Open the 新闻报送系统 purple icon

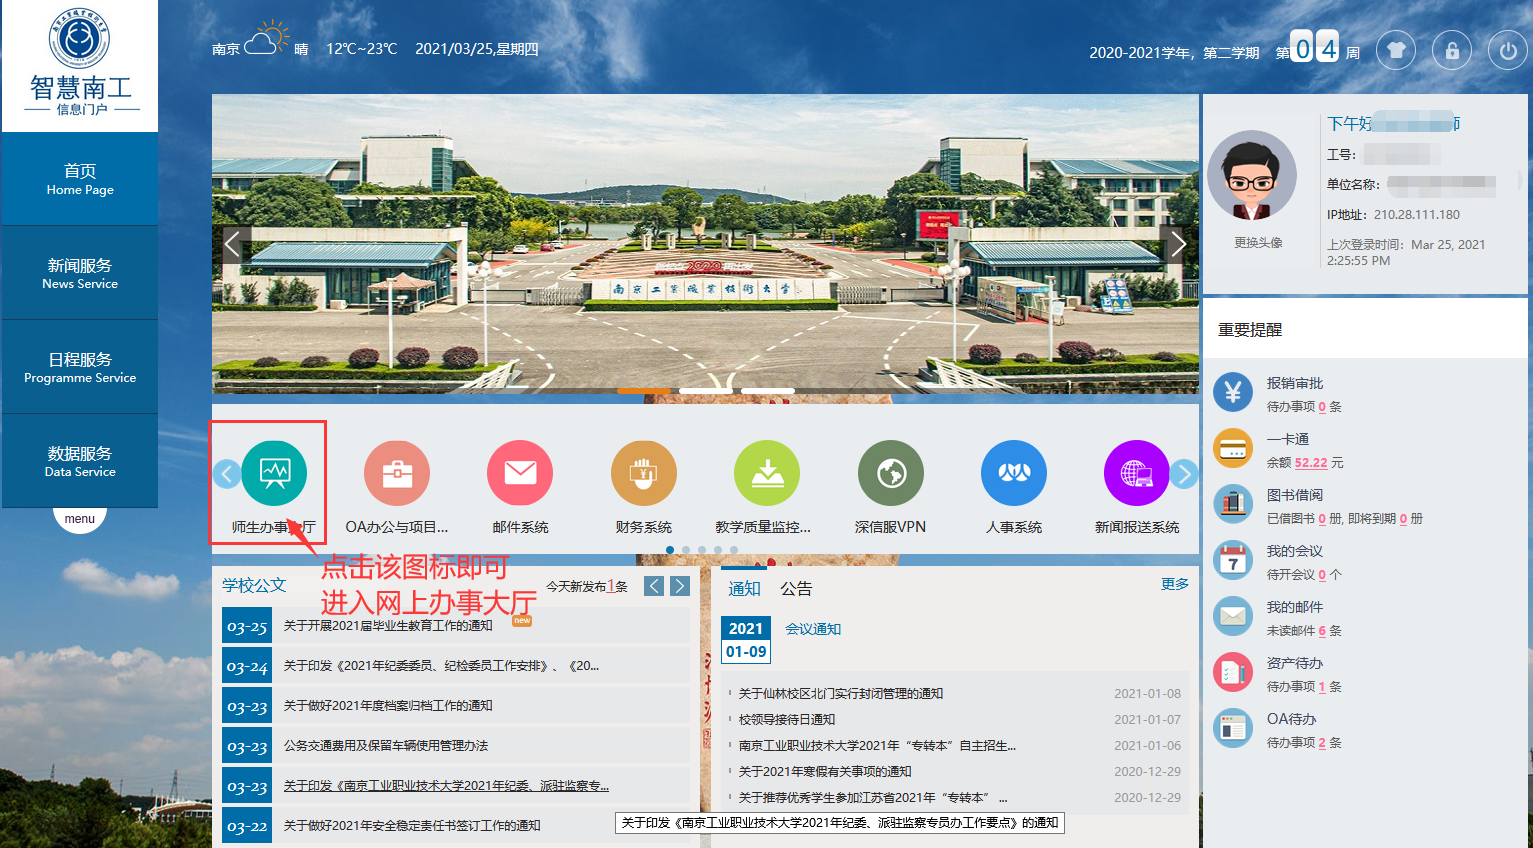click(1136, 473)
